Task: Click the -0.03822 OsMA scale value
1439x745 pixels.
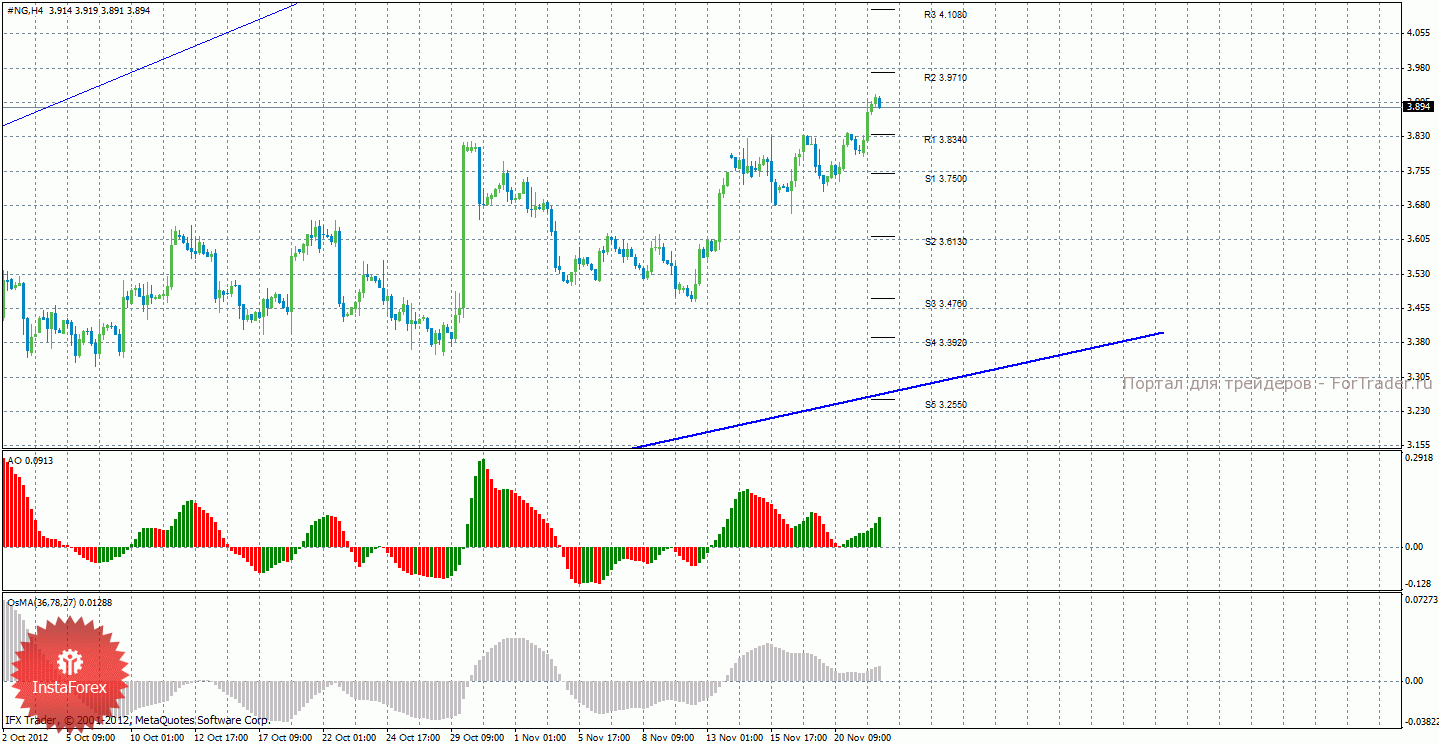Action: (x=1422, y=721)
